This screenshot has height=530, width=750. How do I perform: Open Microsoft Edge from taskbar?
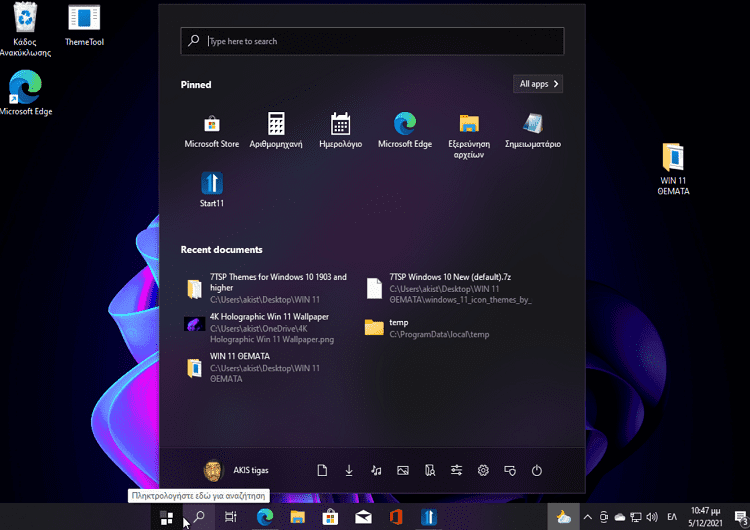tap(265, 517)
